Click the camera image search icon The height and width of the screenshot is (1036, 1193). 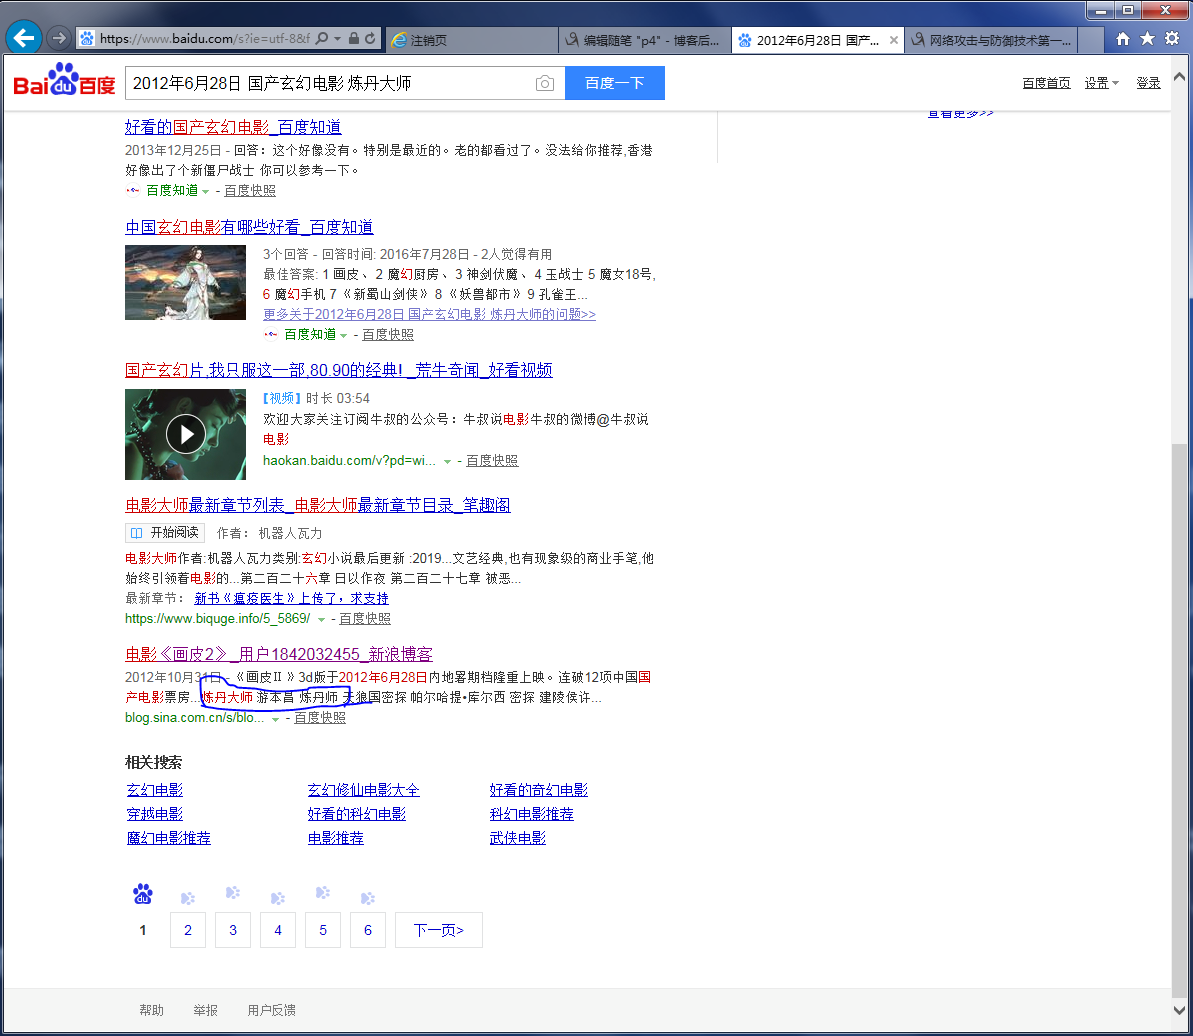pos(545,83)
